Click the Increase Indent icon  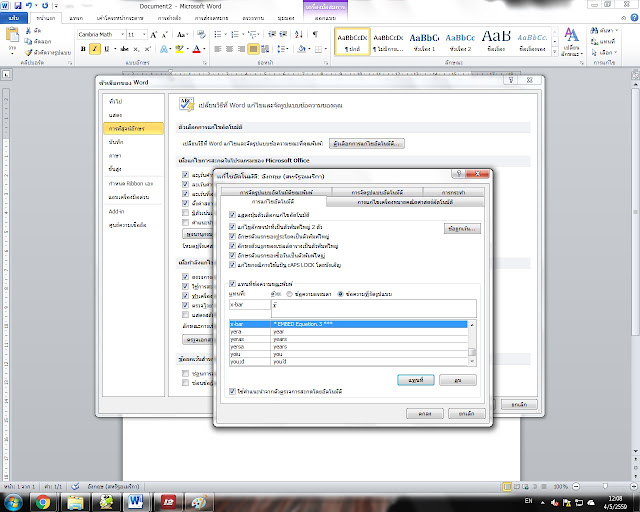click(x=283, y=35)
